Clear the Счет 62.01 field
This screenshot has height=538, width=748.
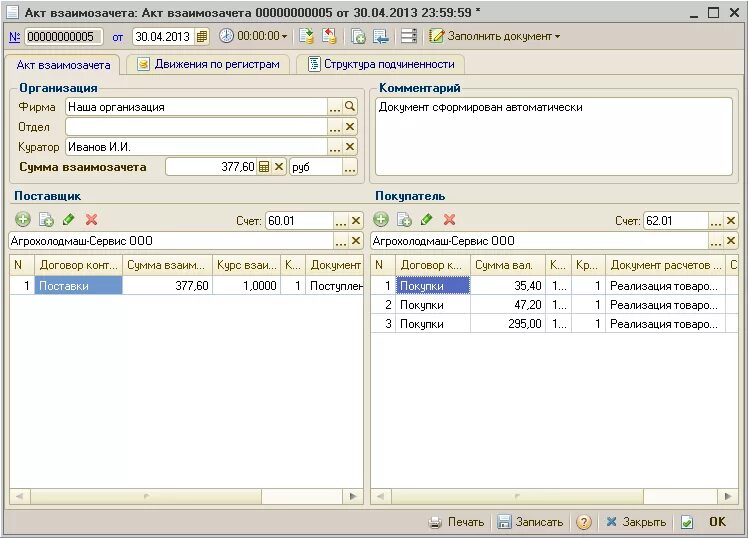tap(731, 221)
